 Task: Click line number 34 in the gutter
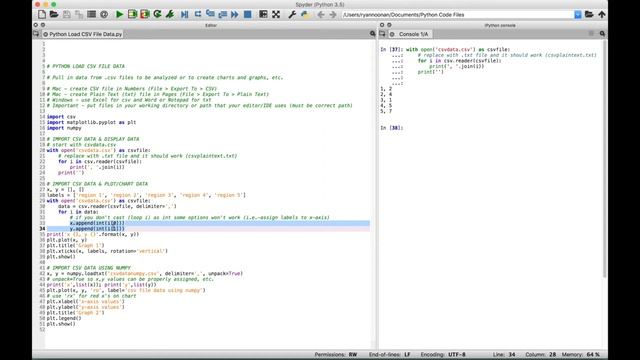click(42, 229)
